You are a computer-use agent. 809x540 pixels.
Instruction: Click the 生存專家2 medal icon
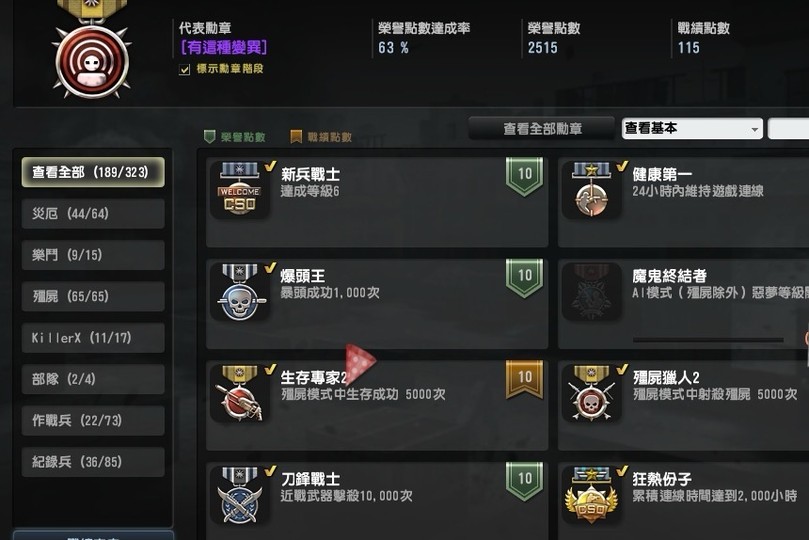click(x=240, y=393)
